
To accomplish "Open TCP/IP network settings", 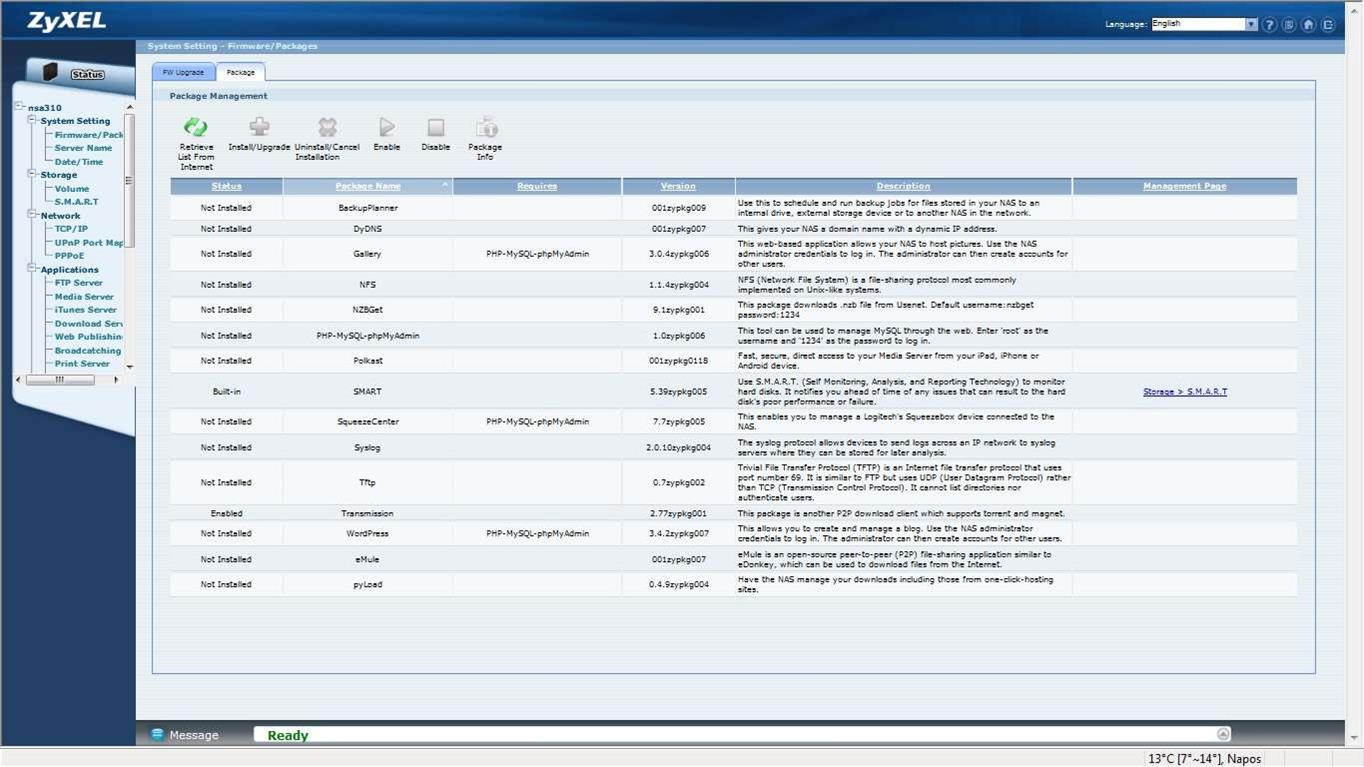I will point(71,229).
